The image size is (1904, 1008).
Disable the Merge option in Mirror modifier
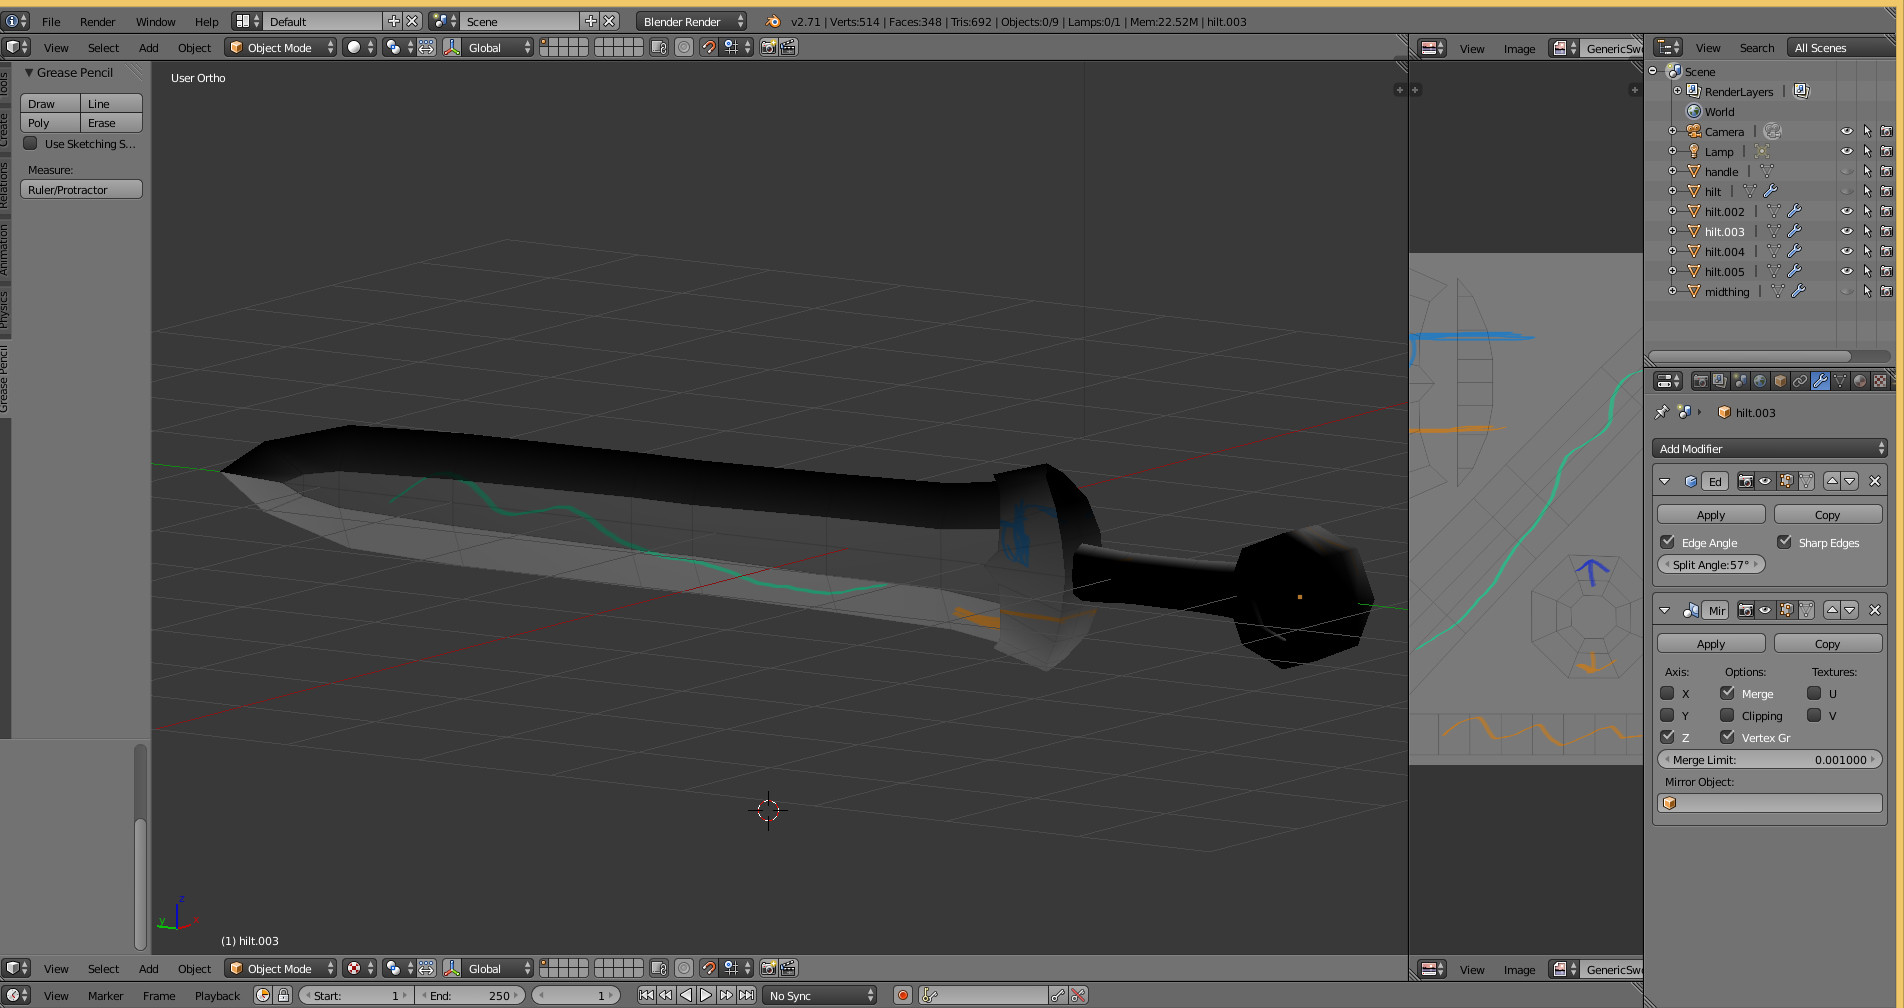[1727, 693]
